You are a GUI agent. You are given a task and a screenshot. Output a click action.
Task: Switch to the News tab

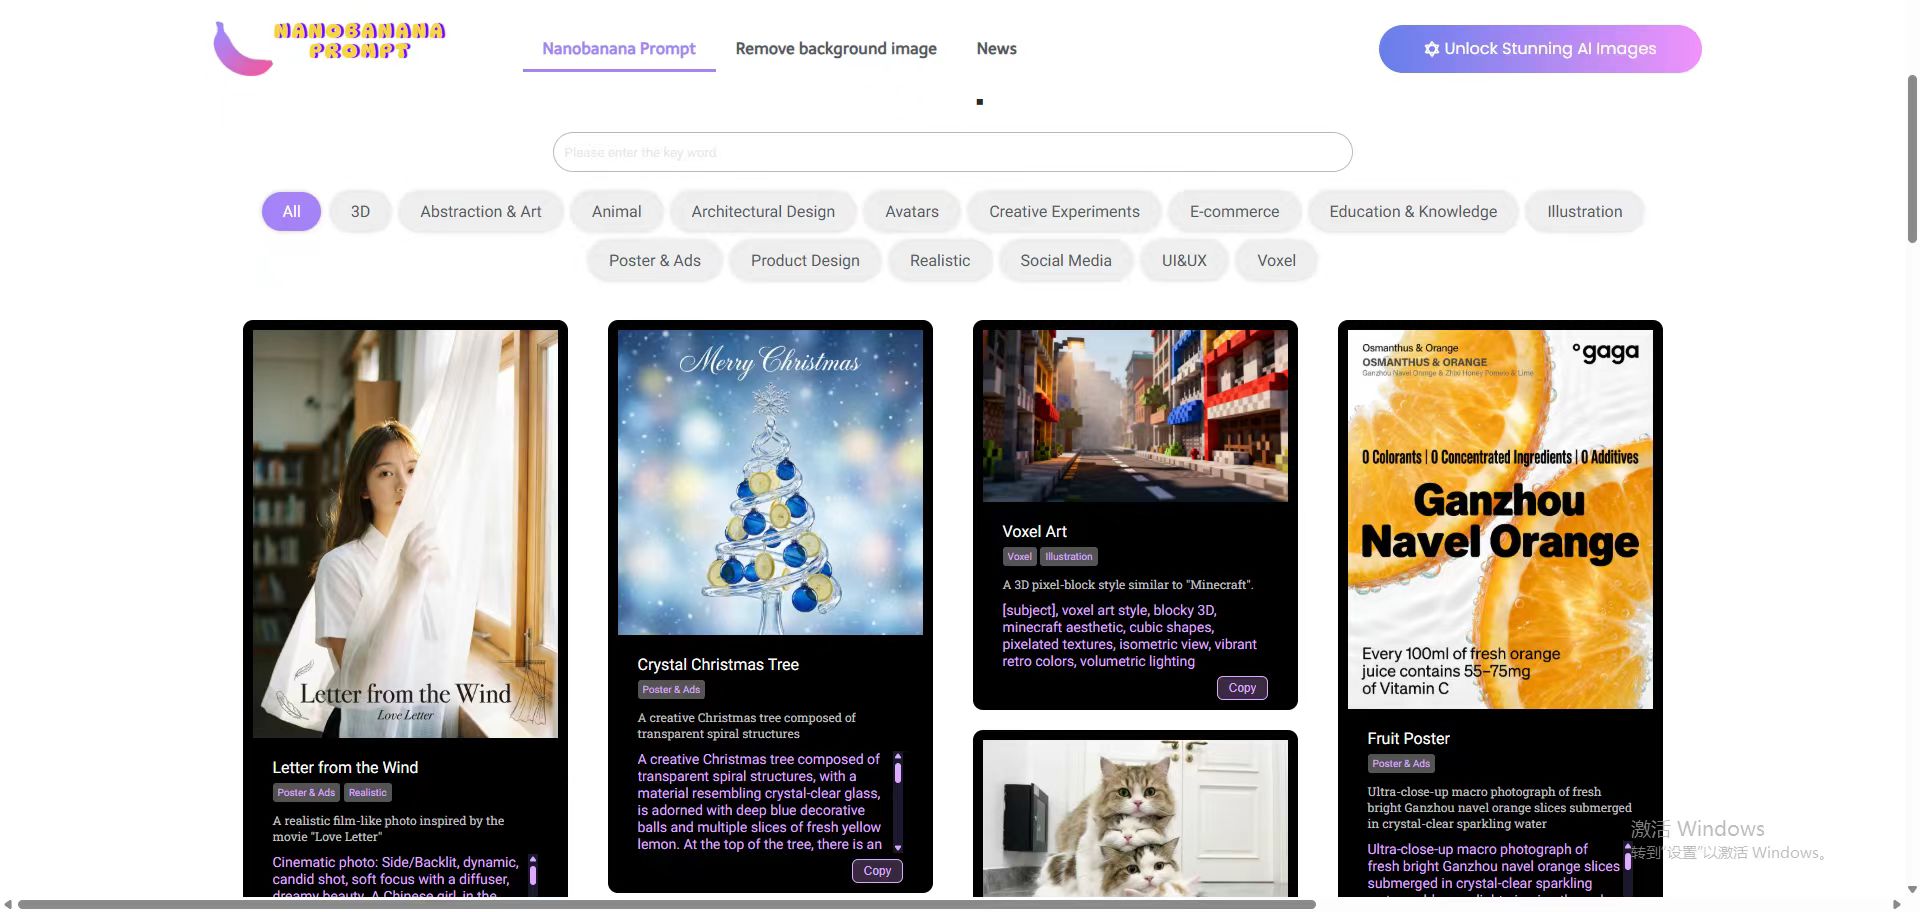point(996,49)
